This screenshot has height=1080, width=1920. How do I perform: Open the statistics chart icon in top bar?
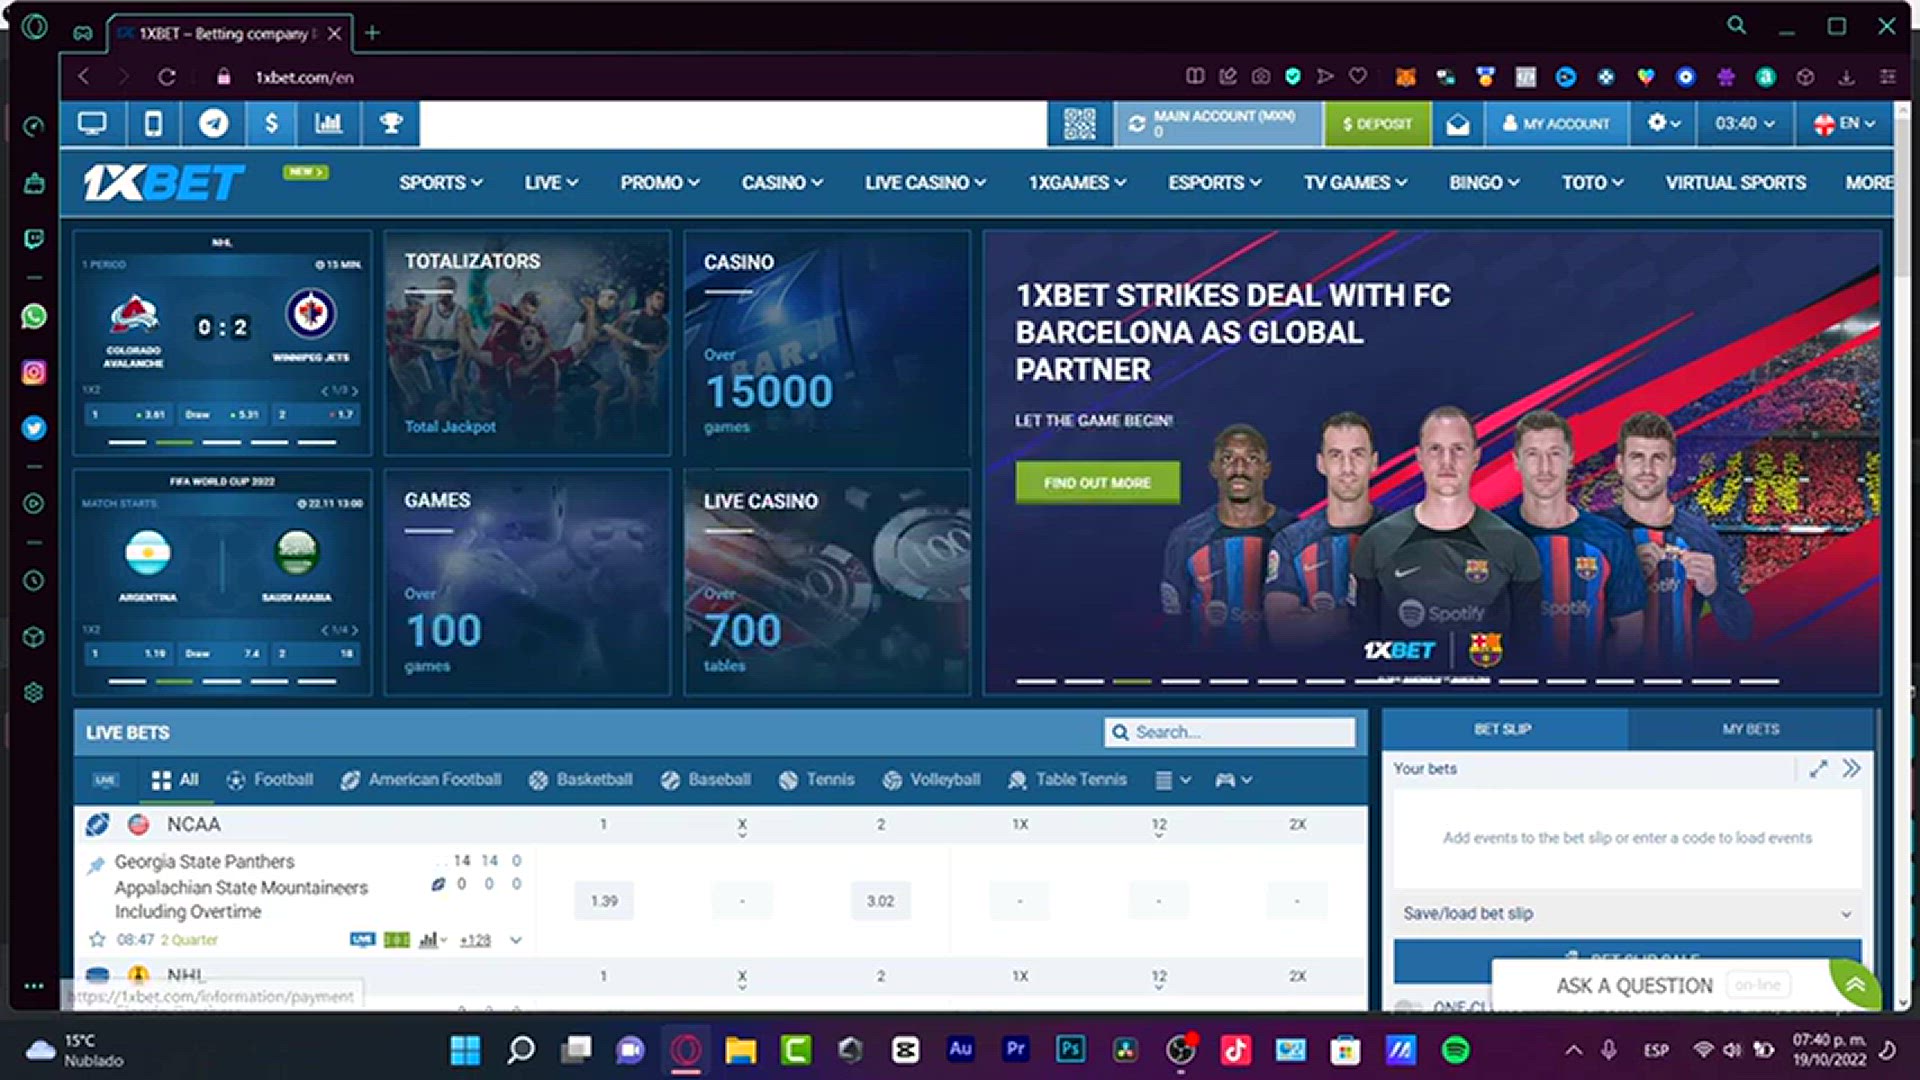329,123
